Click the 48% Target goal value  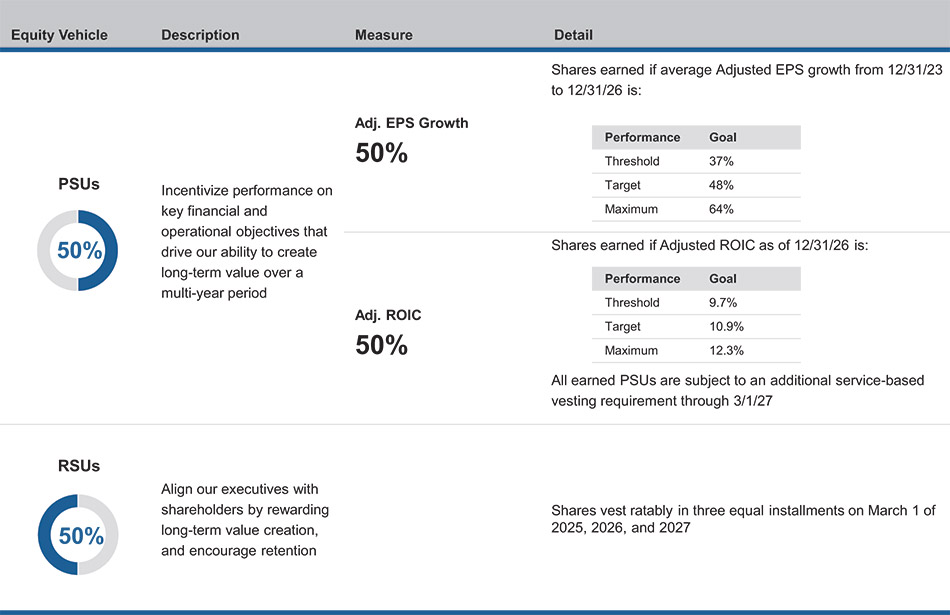click(721, 185)
